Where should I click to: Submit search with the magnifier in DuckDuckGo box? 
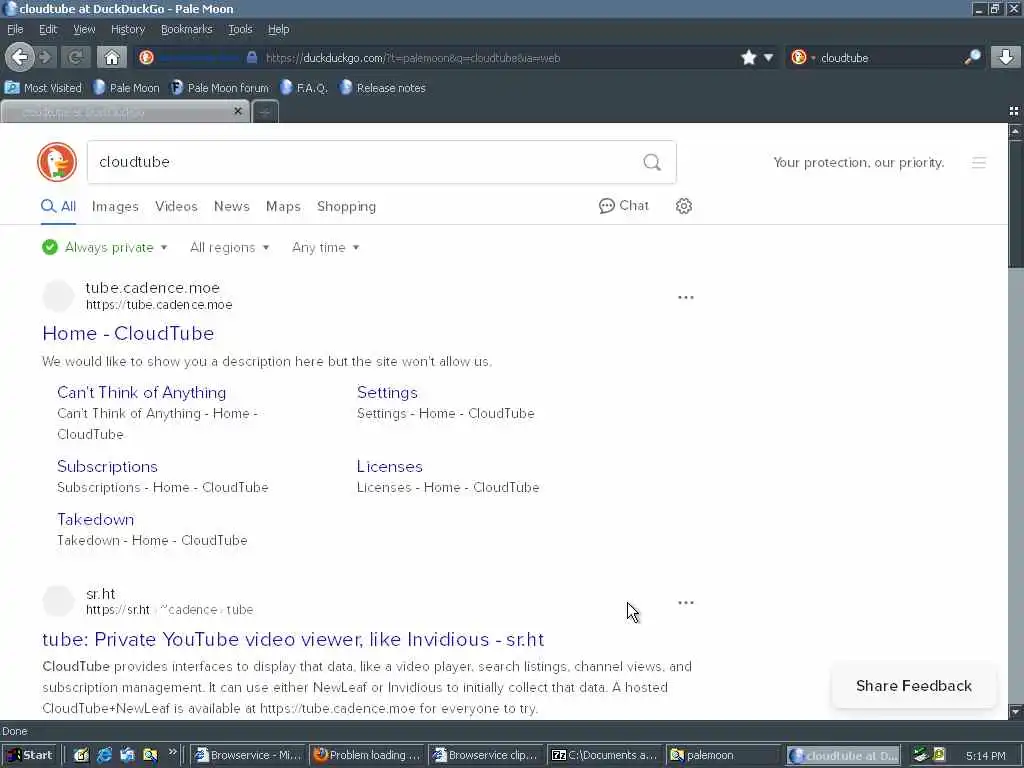tap(652, 162)
